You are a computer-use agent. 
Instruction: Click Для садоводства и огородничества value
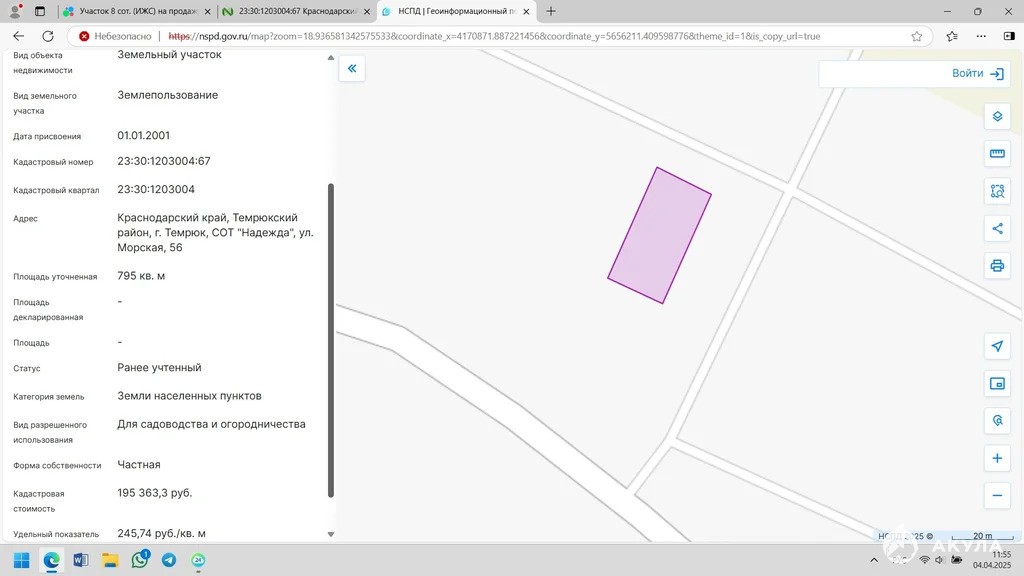coord(212,424)
